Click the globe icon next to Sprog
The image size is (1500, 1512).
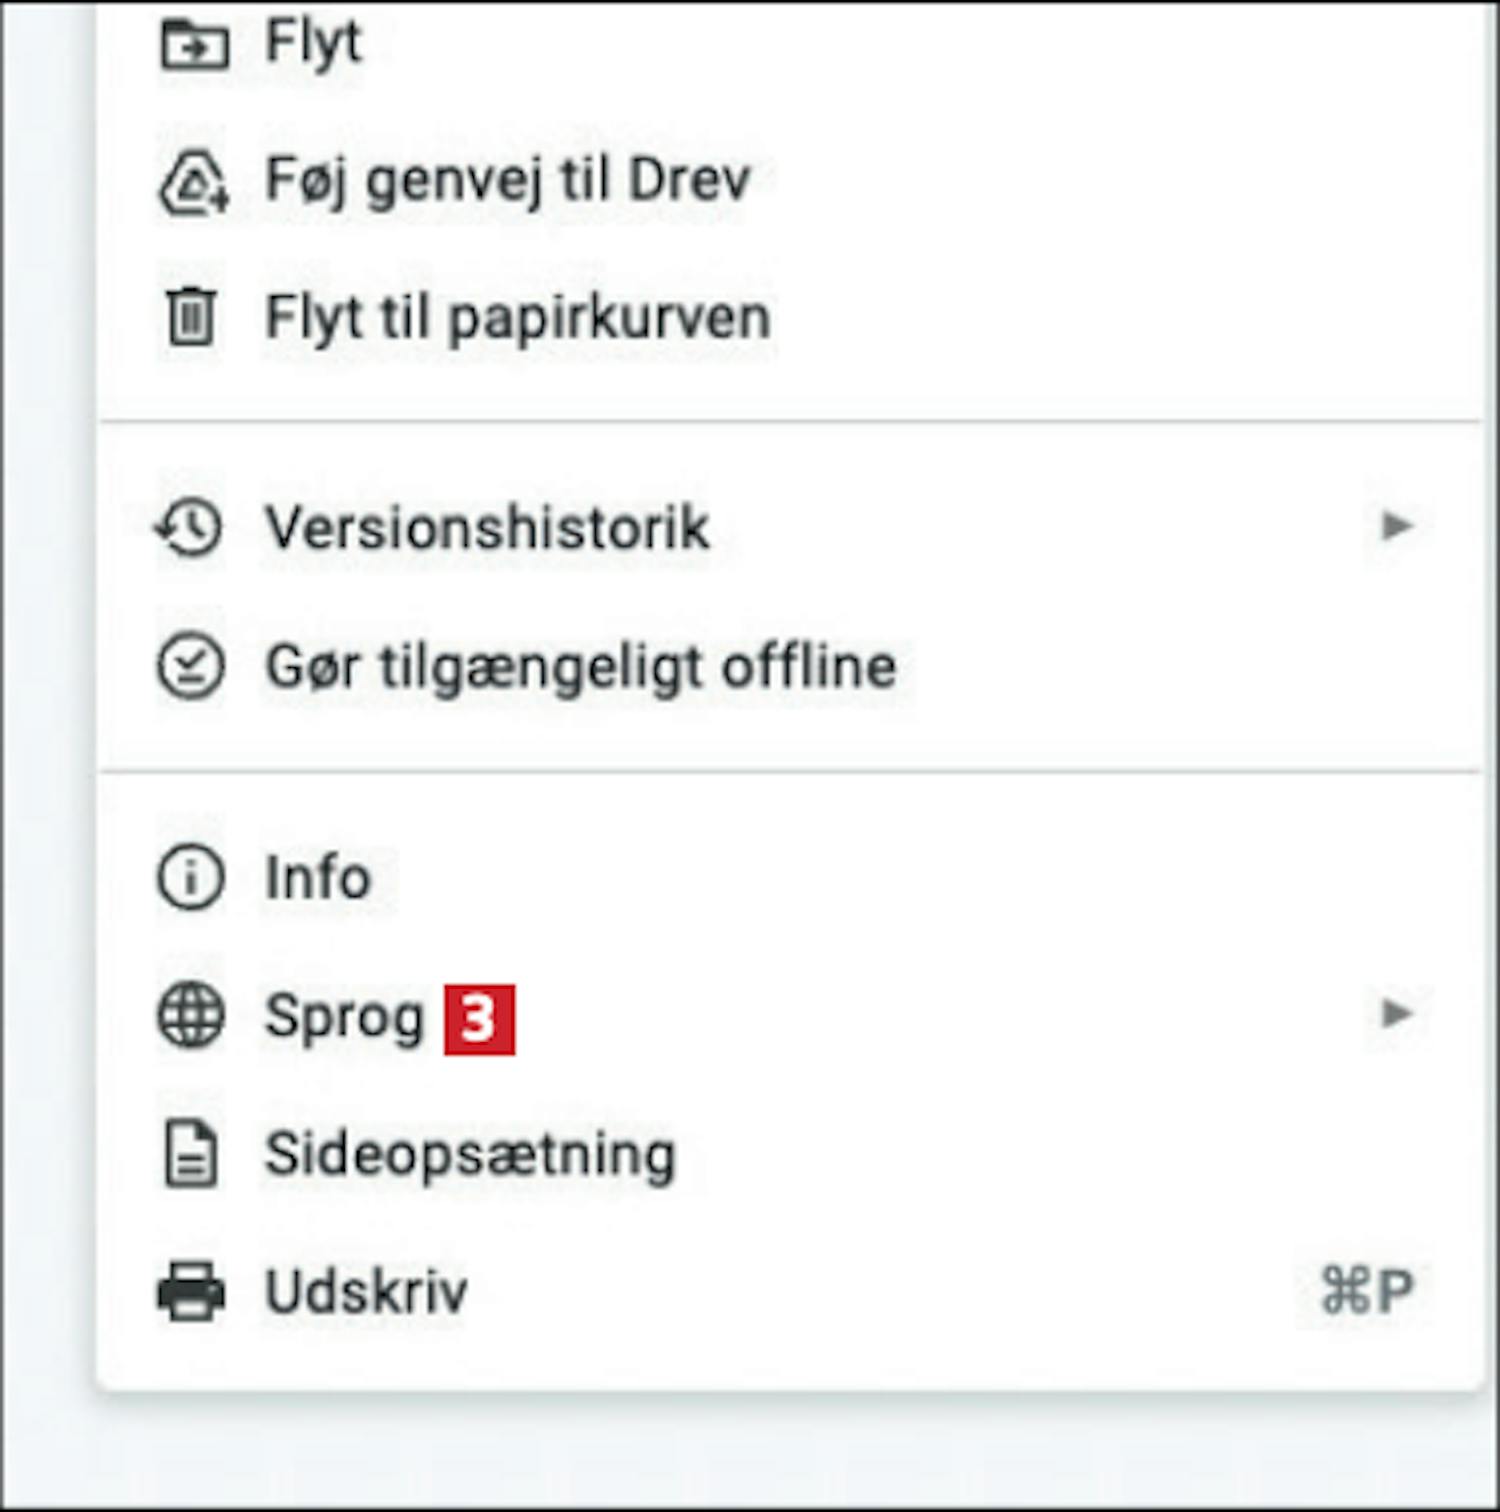[190, 1015]
